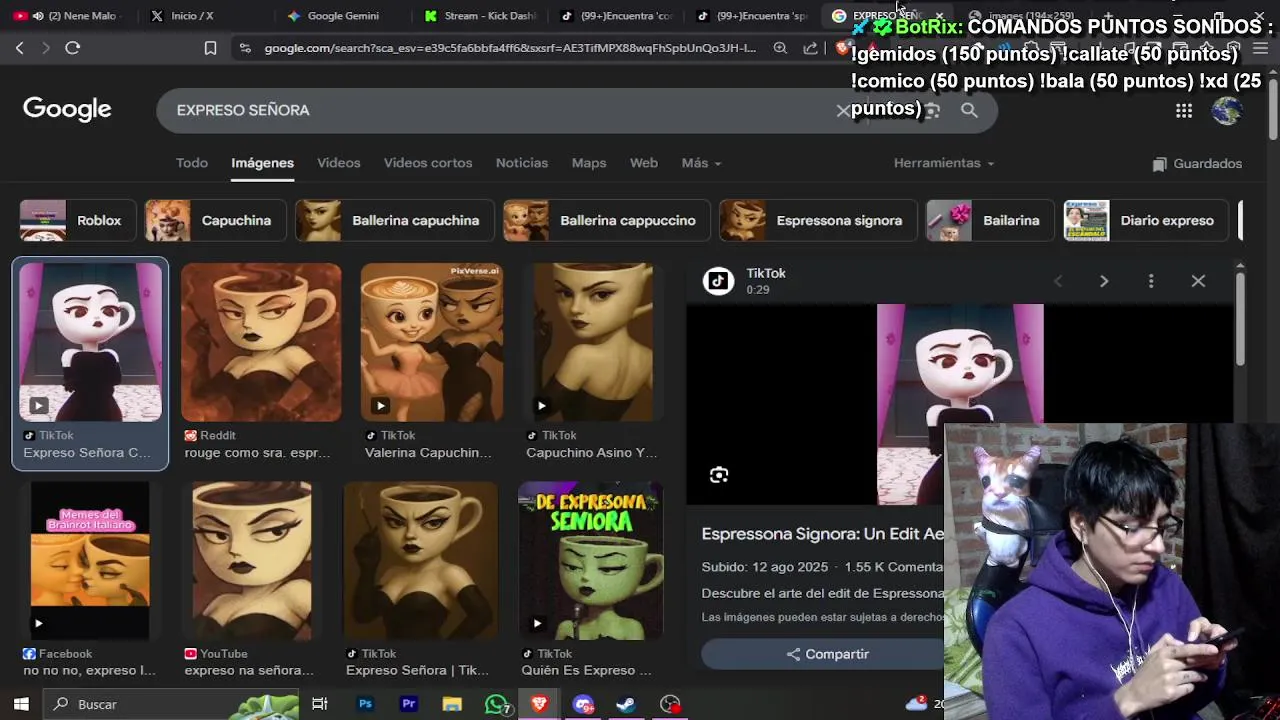Switch to the Nene Malo YouTube tab
Viewport: 1280px width, 720px height.
click(70, 16)
